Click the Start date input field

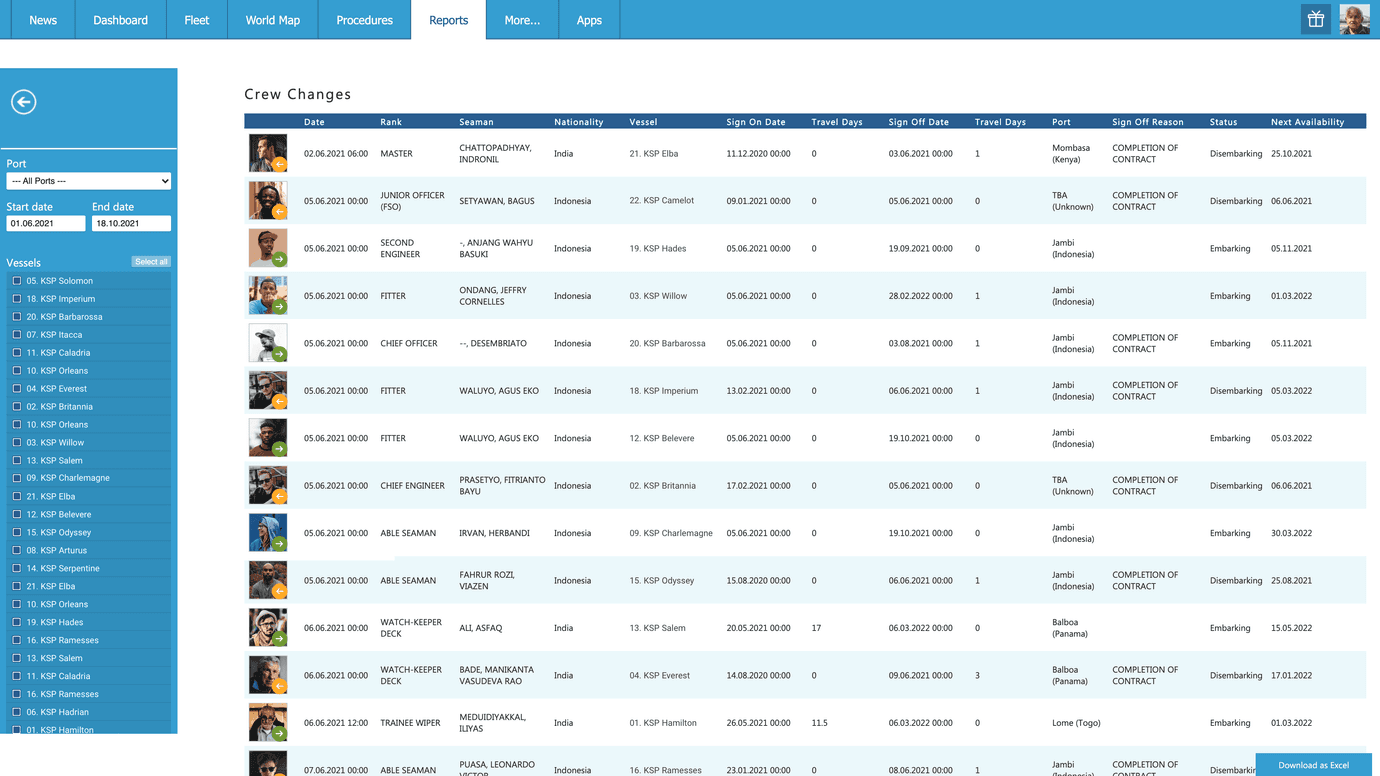pyautogui.click(x=45, y=222)
